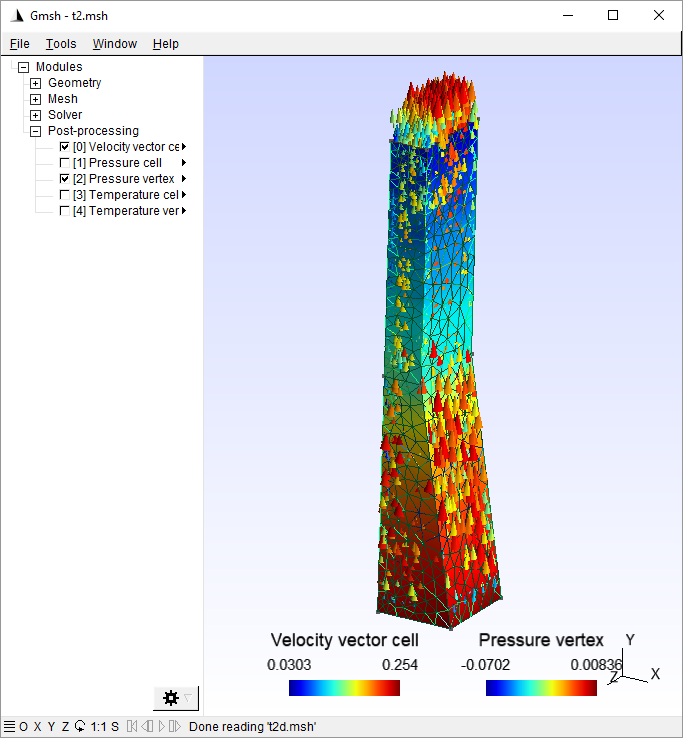The height and width of the screenshot is (738, 683).
Task: Click the gear settings button
Action: [x=171, y=697]
